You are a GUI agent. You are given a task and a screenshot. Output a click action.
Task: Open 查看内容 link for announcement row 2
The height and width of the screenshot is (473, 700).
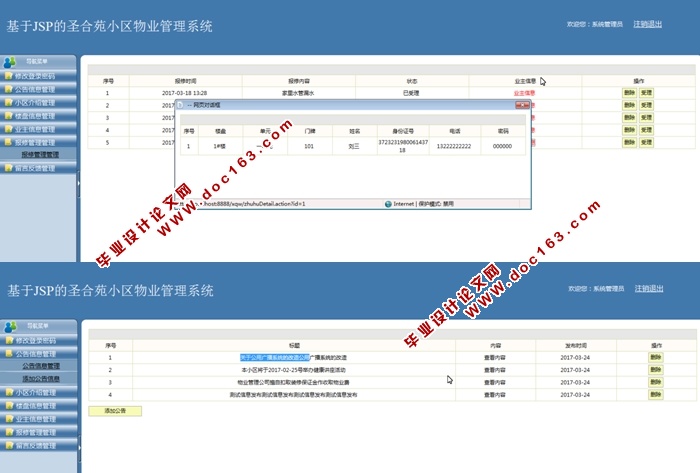tap(495, 370)
